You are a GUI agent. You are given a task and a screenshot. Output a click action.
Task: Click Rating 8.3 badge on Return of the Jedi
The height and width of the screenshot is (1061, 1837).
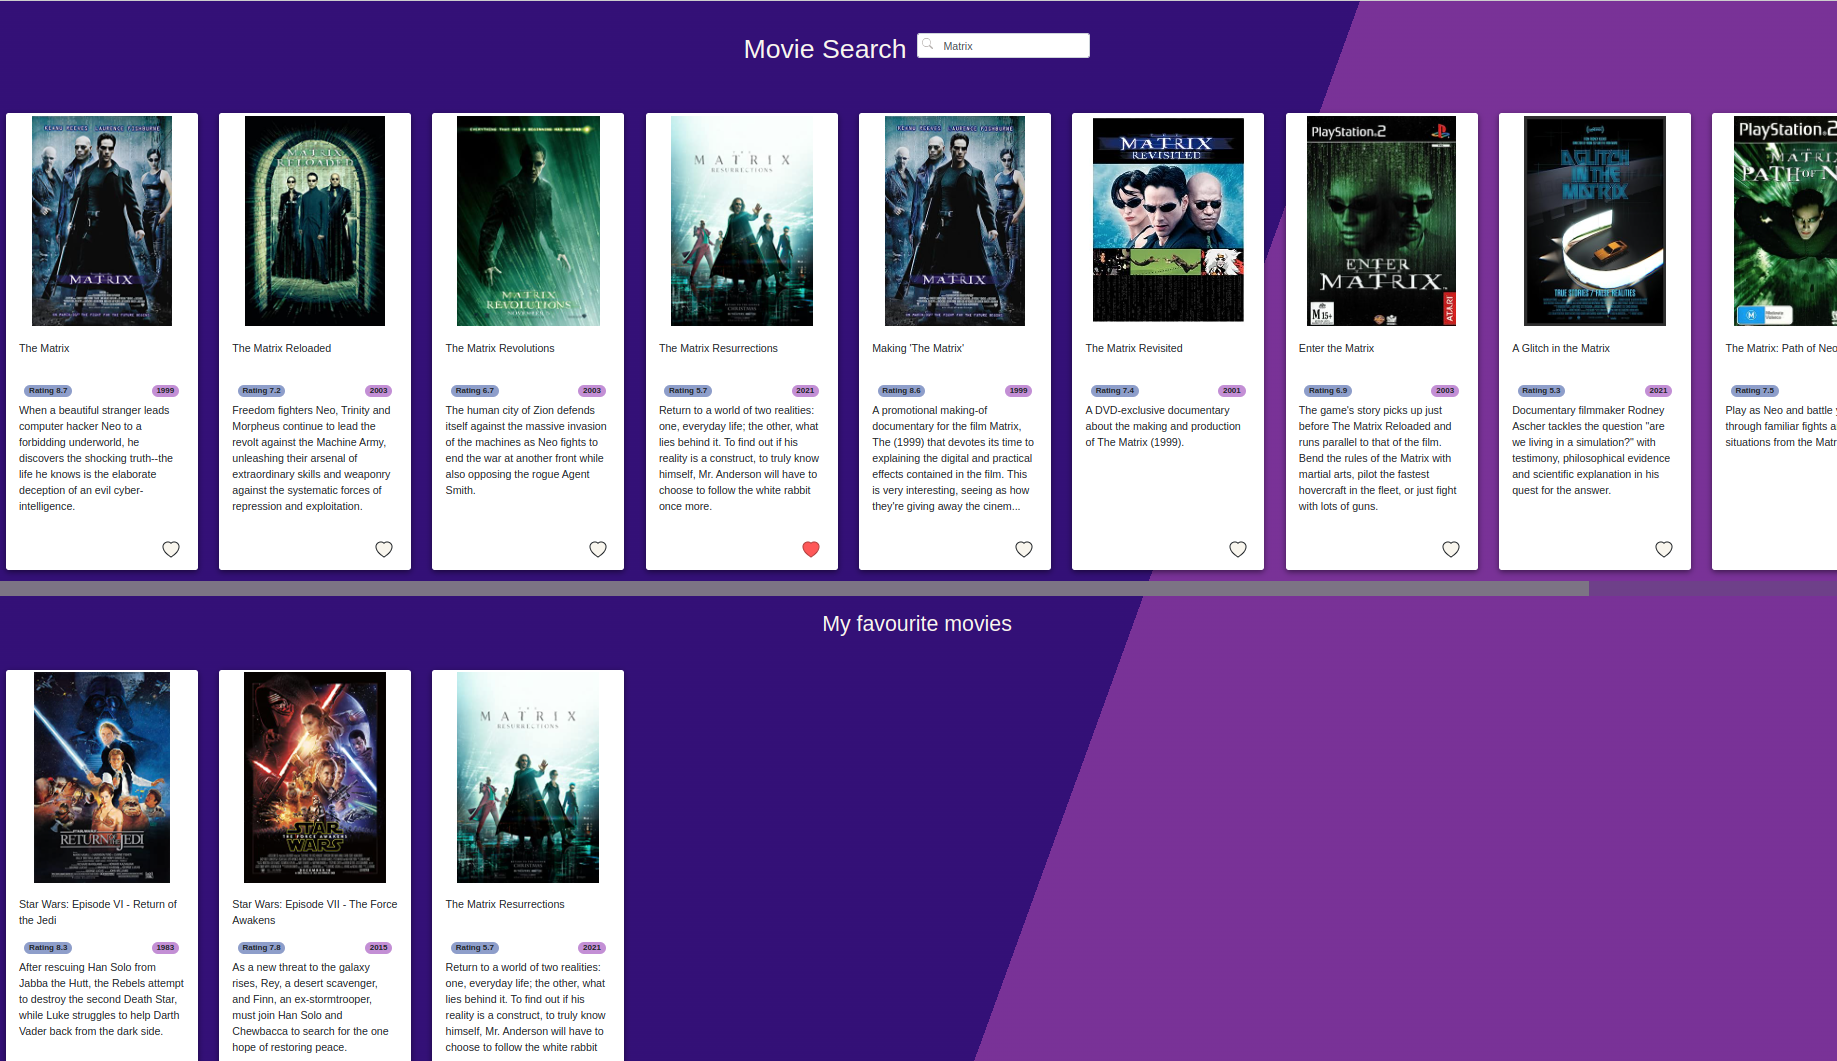tap(48, 948)
